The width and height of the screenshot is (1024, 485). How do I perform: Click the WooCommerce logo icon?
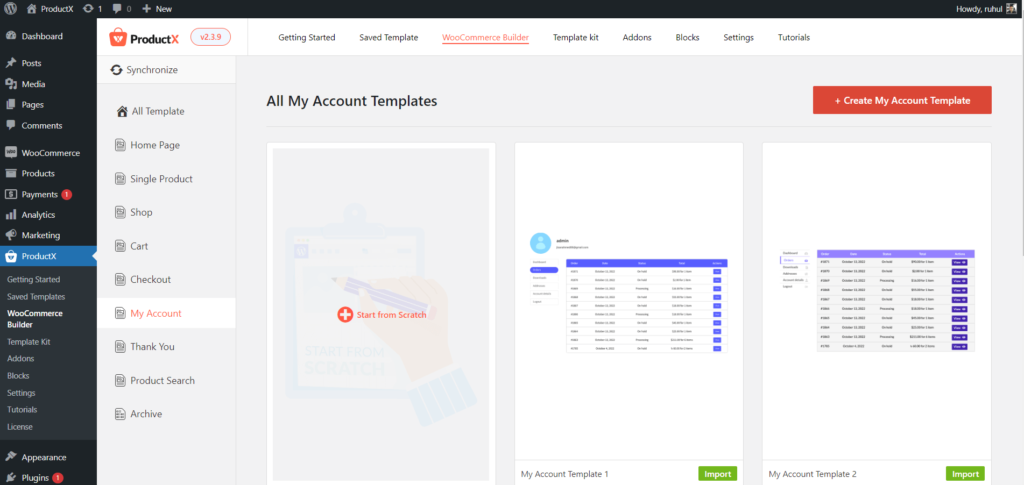click(11, 153)
